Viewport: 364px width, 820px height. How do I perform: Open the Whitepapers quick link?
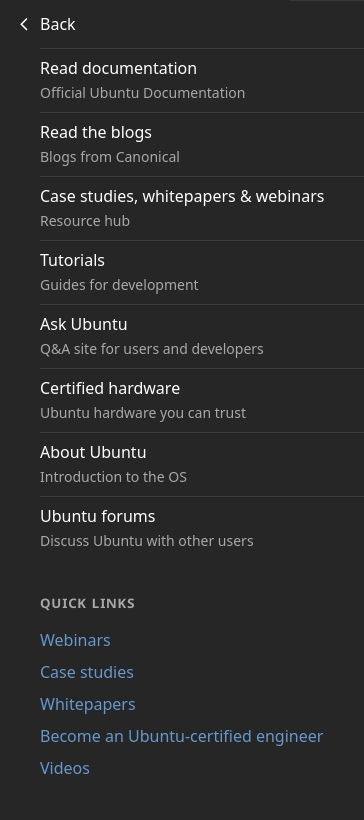[x=88, y=704]
